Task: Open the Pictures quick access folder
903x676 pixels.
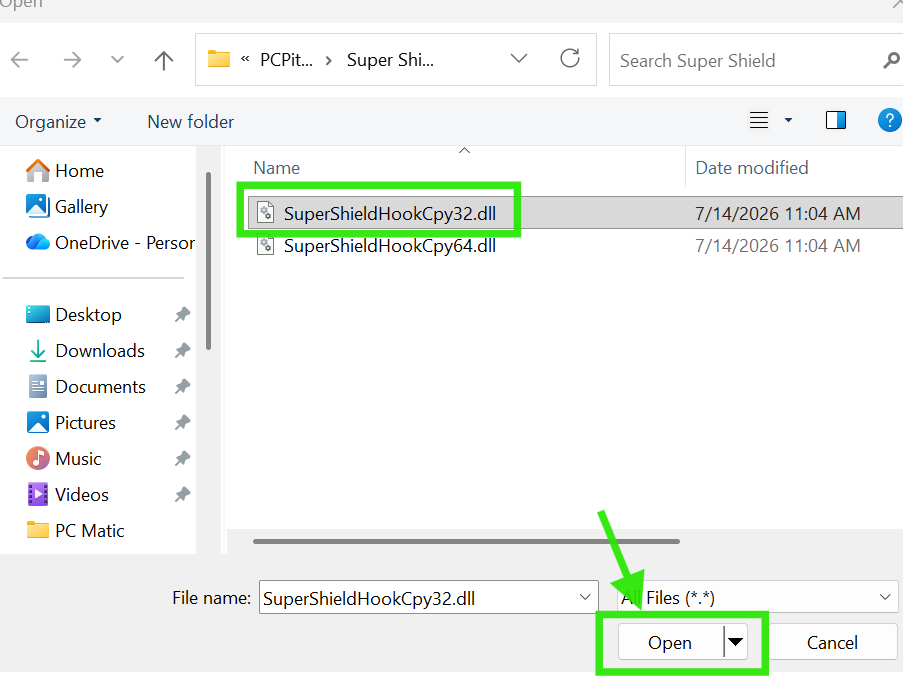Action: 71,422
